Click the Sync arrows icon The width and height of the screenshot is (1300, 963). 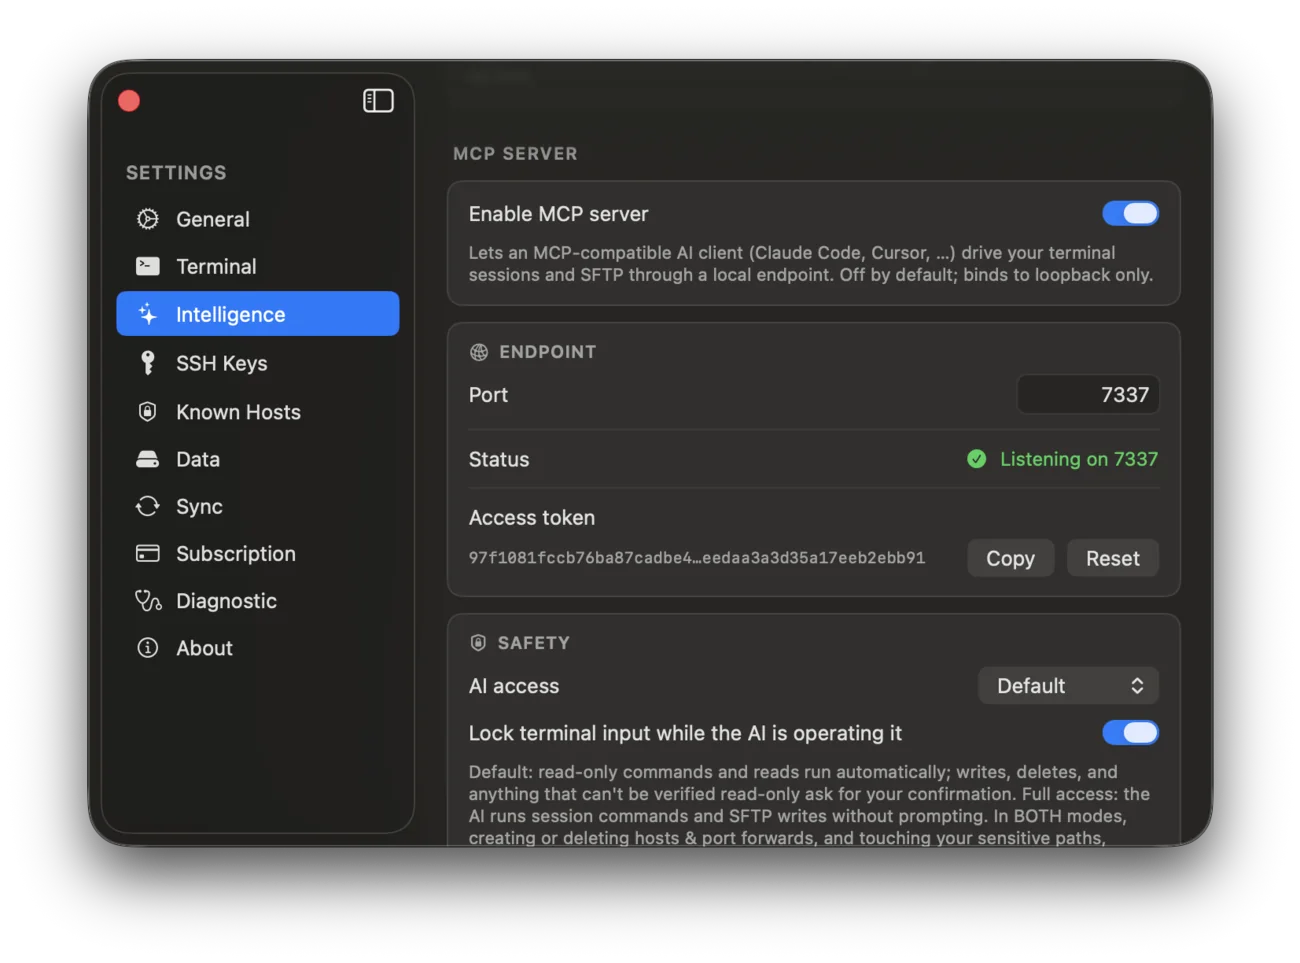[148, 506]
